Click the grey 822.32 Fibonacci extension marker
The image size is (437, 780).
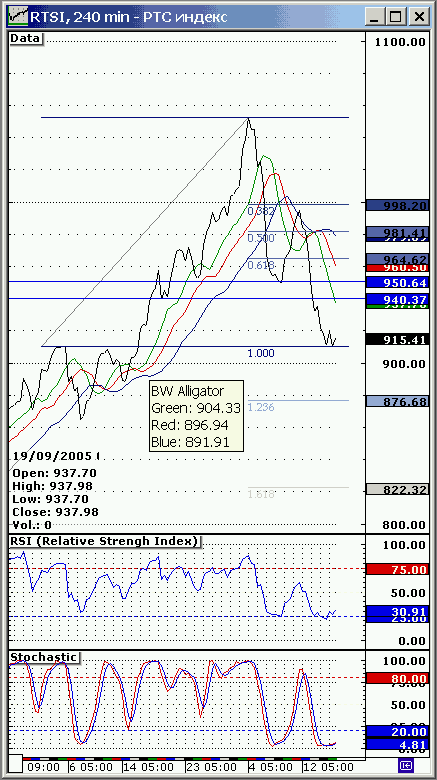tap(397, 489)
